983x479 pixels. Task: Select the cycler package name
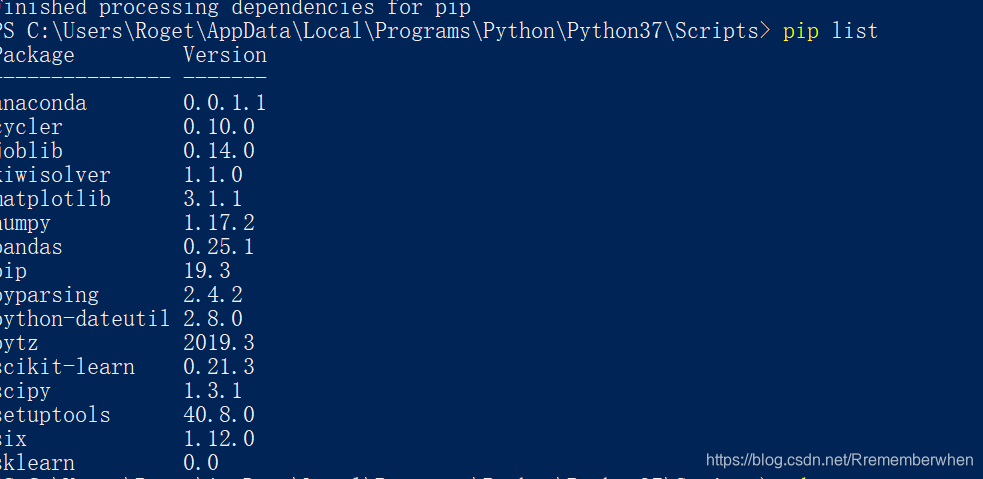(31, 128)
